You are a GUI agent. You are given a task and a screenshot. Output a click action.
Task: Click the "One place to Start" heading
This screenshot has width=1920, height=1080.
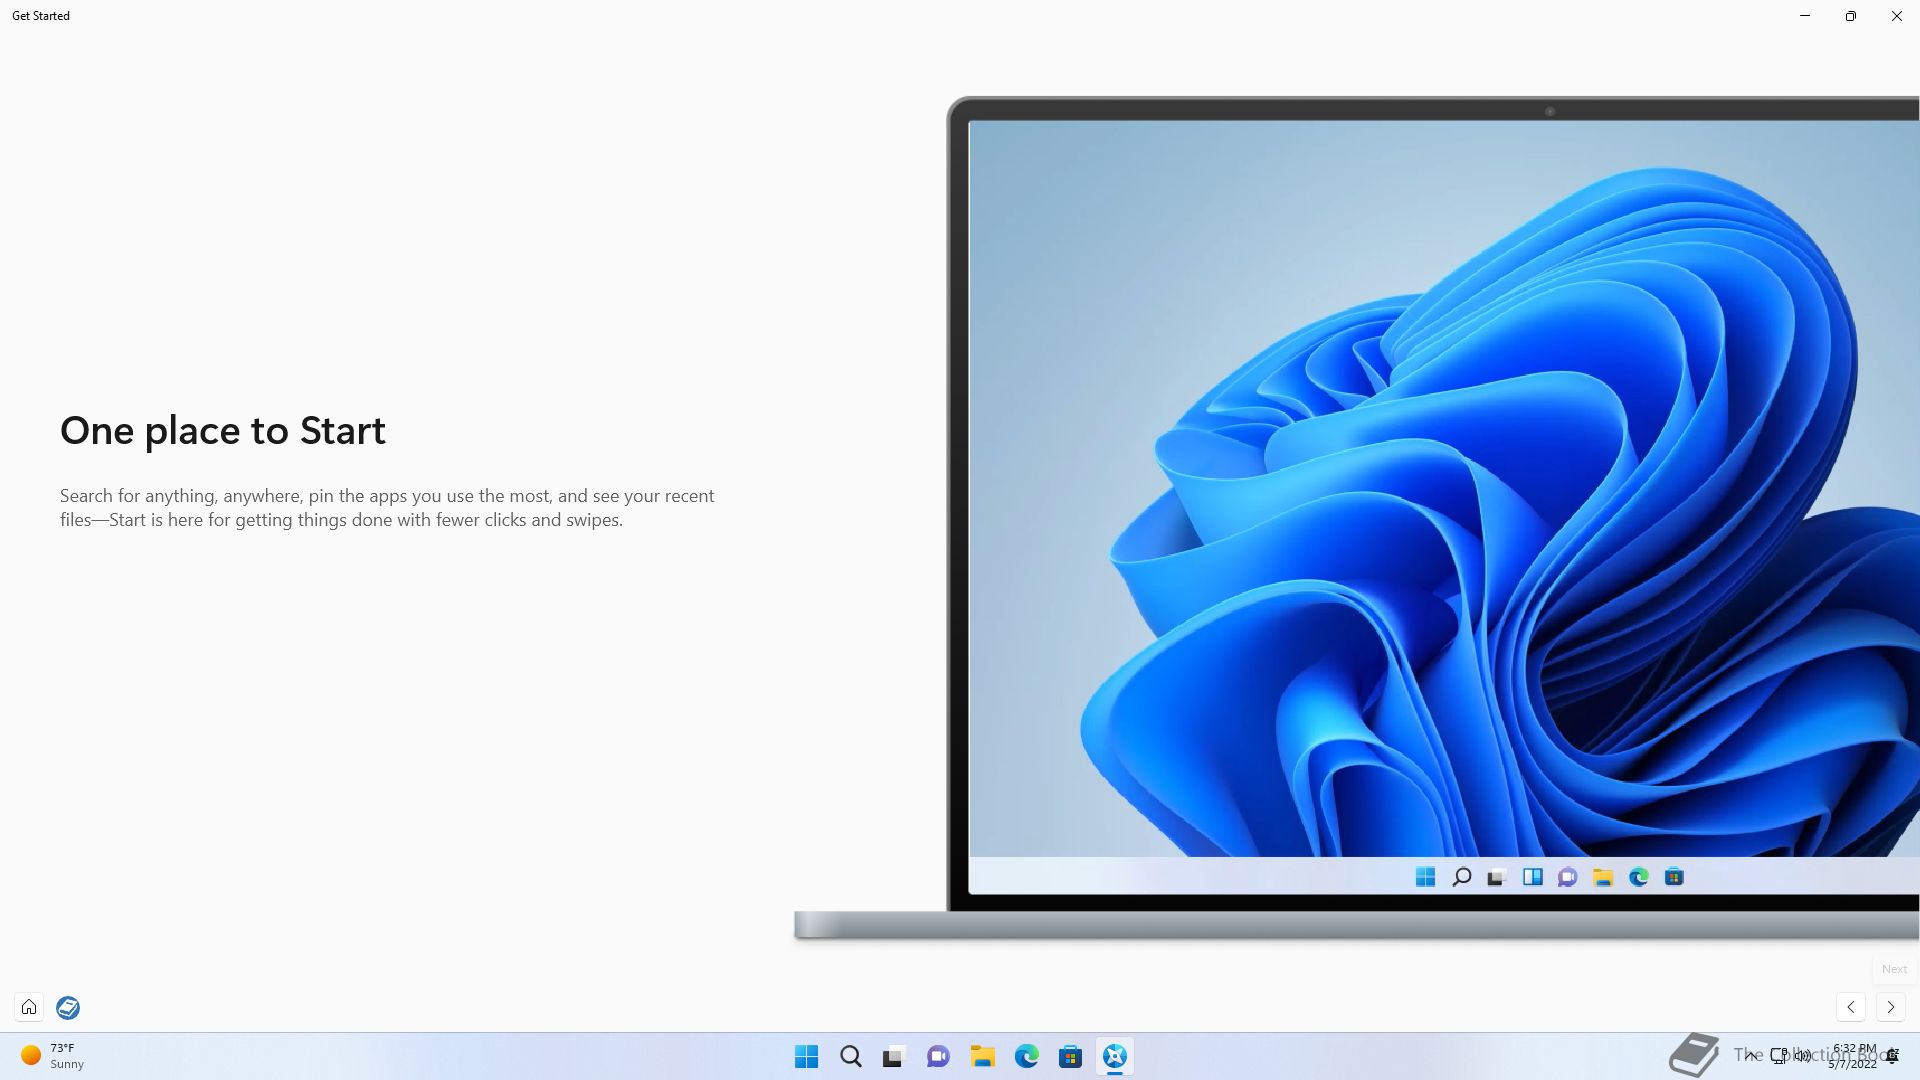click(x=223, y=431)
